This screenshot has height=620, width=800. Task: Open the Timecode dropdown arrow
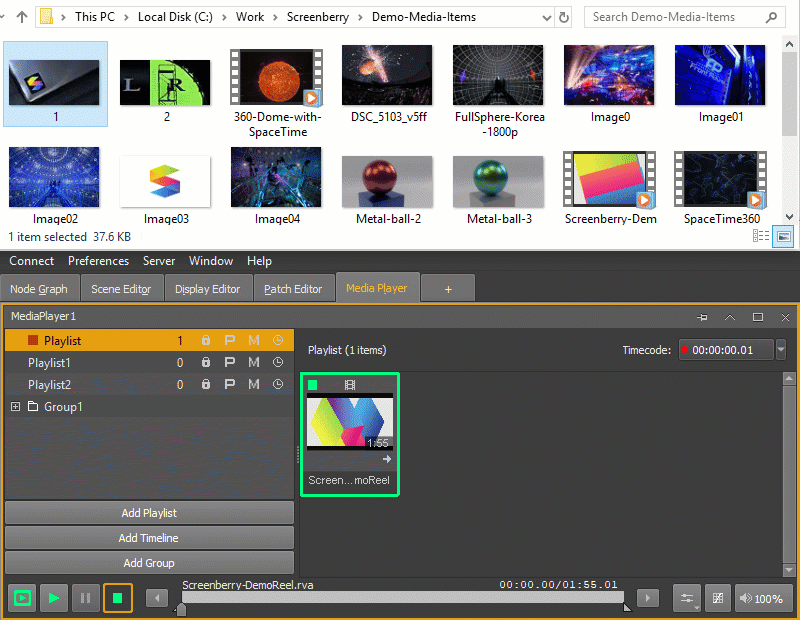tap(781, 350)
